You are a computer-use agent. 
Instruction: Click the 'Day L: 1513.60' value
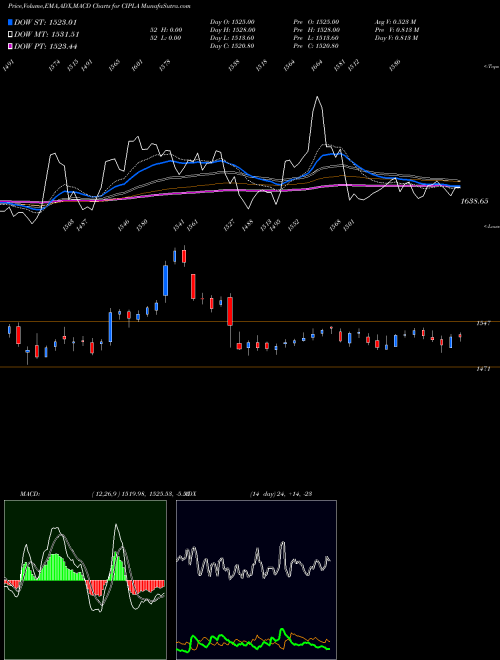coord(232,38)
